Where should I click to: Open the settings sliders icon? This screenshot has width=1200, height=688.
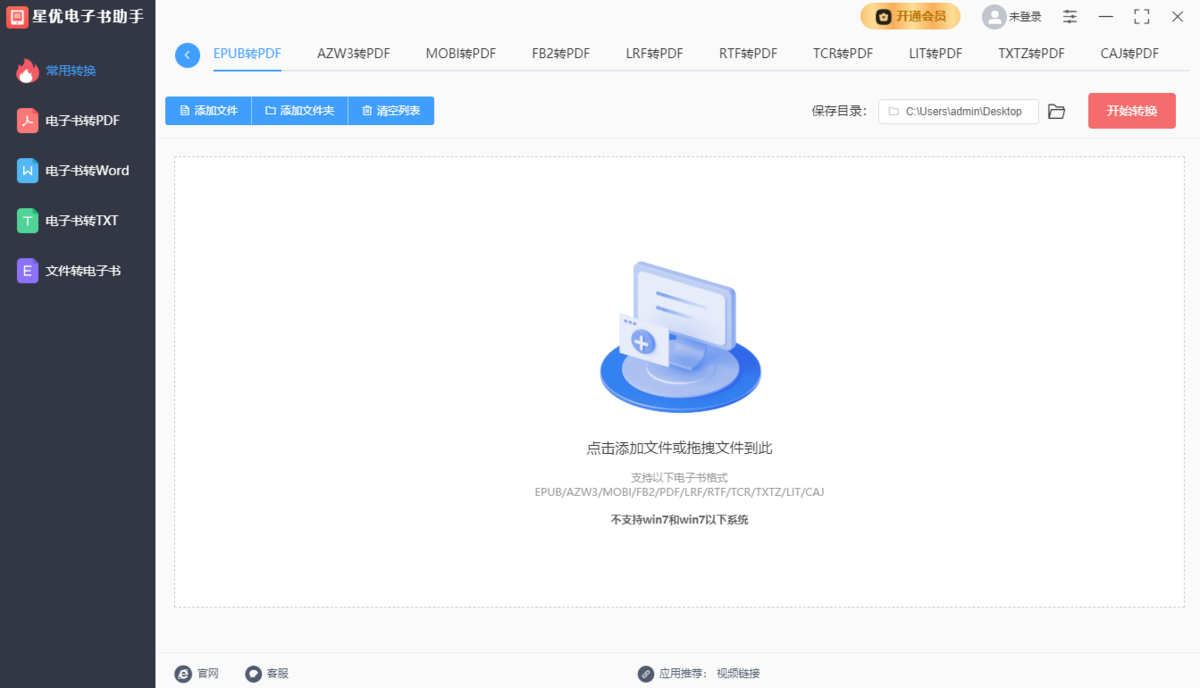coord(1070,16)
